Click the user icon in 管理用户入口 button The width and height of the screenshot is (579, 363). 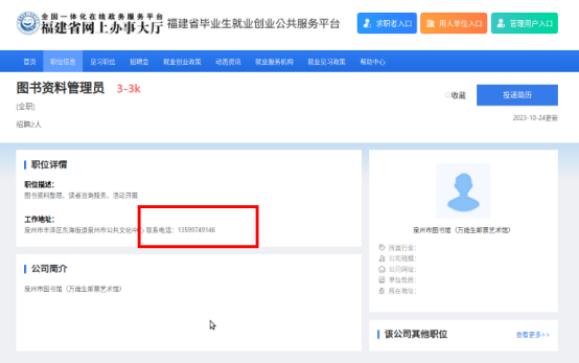pyautogui.click(x=501, y=23)
